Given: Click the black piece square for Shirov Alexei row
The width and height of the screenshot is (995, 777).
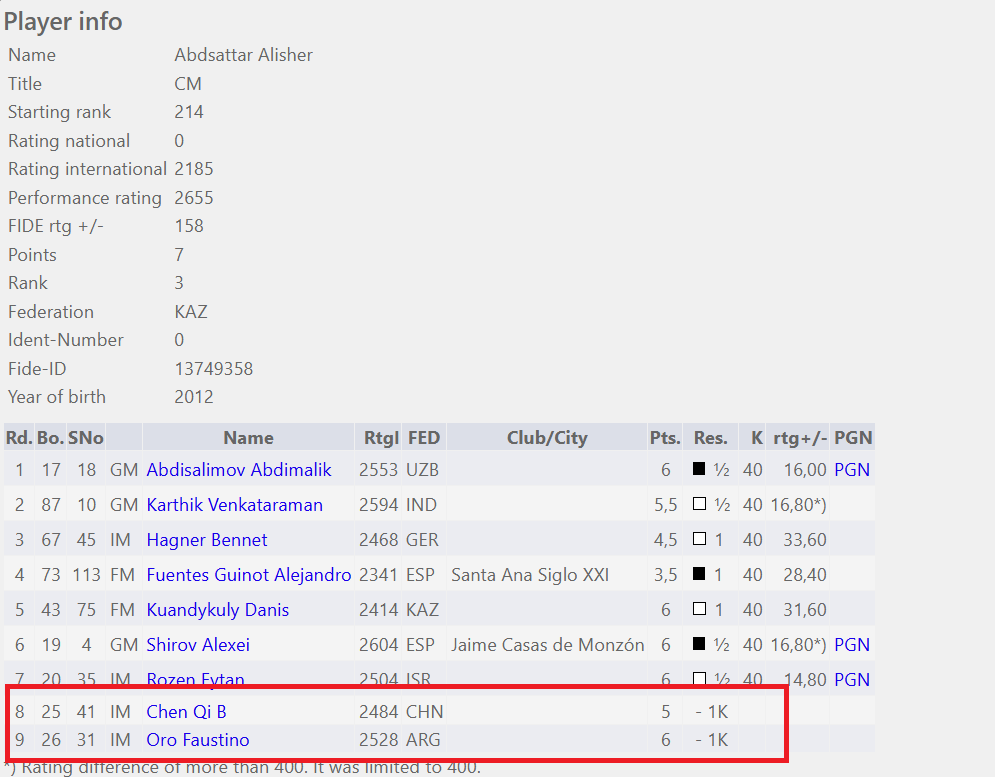Looking at the screenshot, I should pyautogui.click(x=699, y=643).
